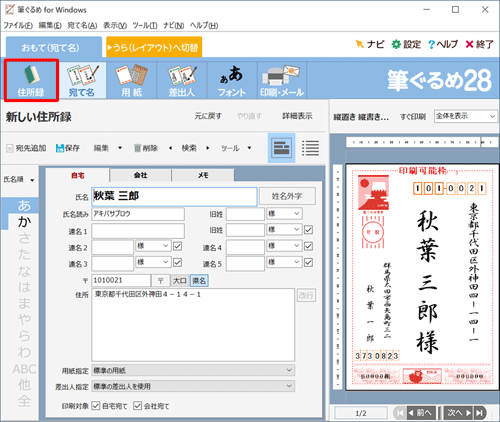Expand the 編集 dropdown arrow
The image size is (500, 422).
click(x=120, y=148)
